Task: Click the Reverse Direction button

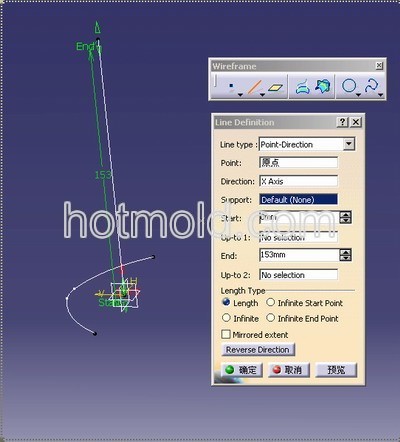Action: point(258,350)
